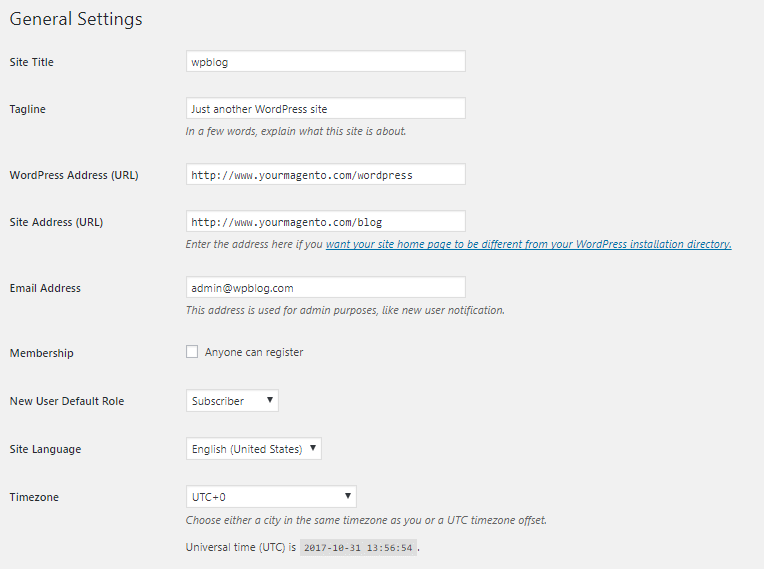Open the New User Default Role dropdown
This screenshot has height=569, width=764.
232,400
